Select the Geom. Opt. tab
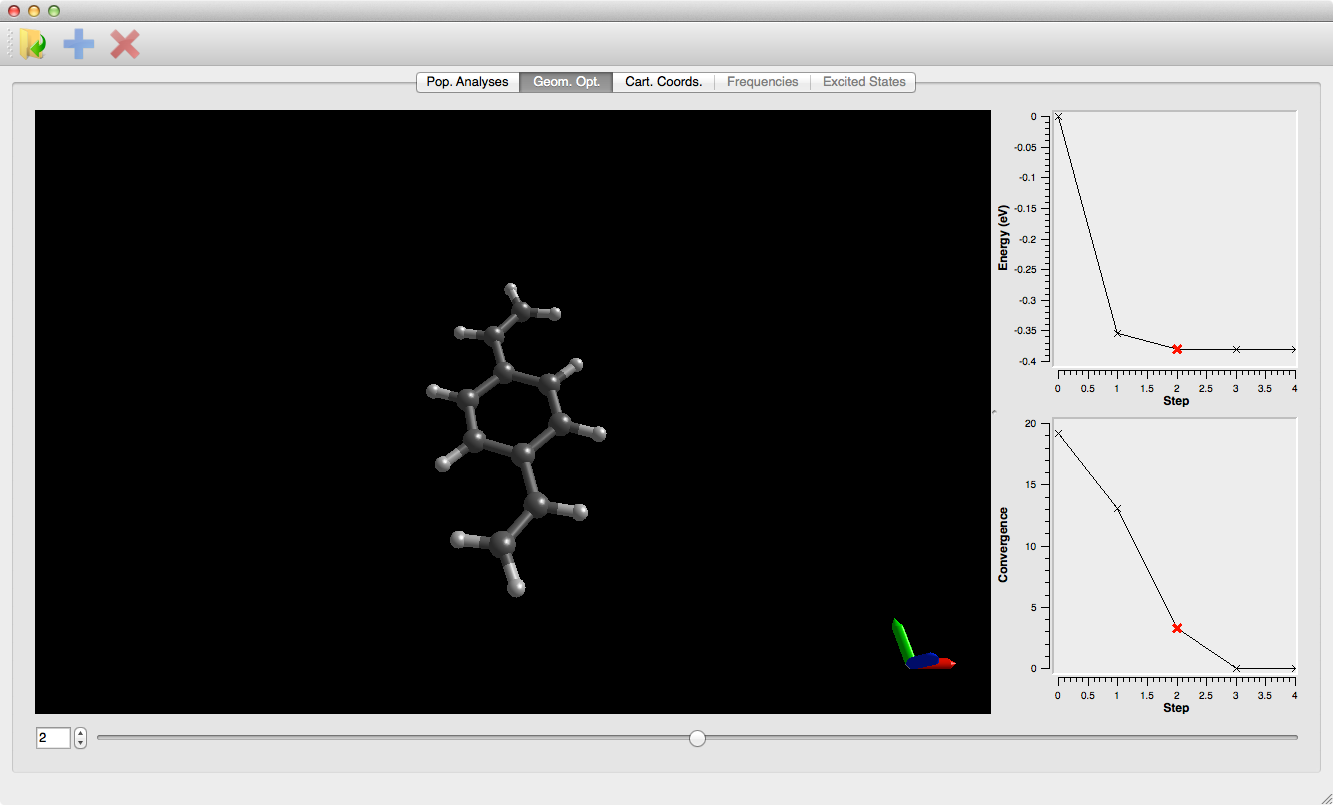 click(x=566, y=82)
